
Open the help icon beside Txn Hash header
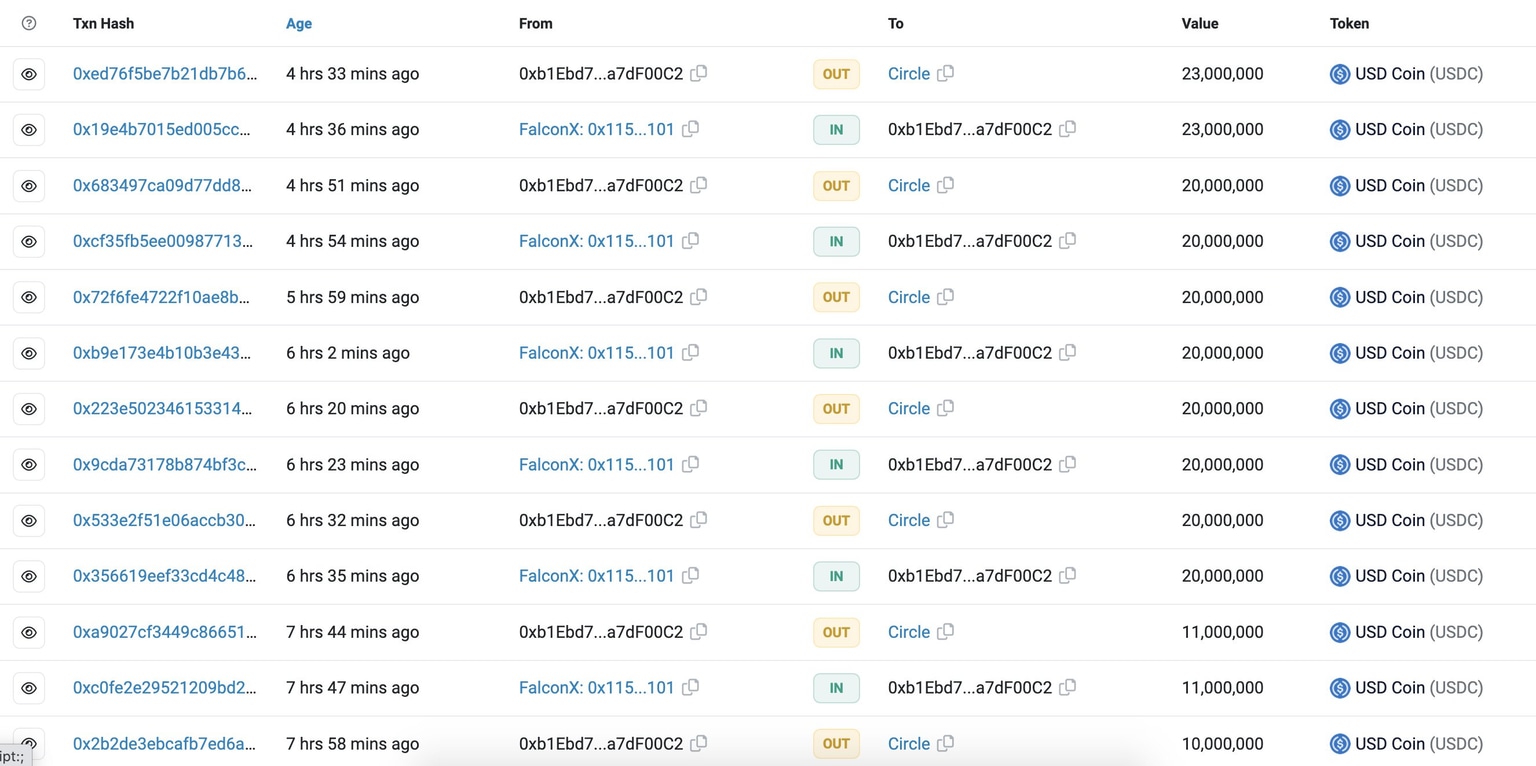pyautogui.click(x=29, y=22)
